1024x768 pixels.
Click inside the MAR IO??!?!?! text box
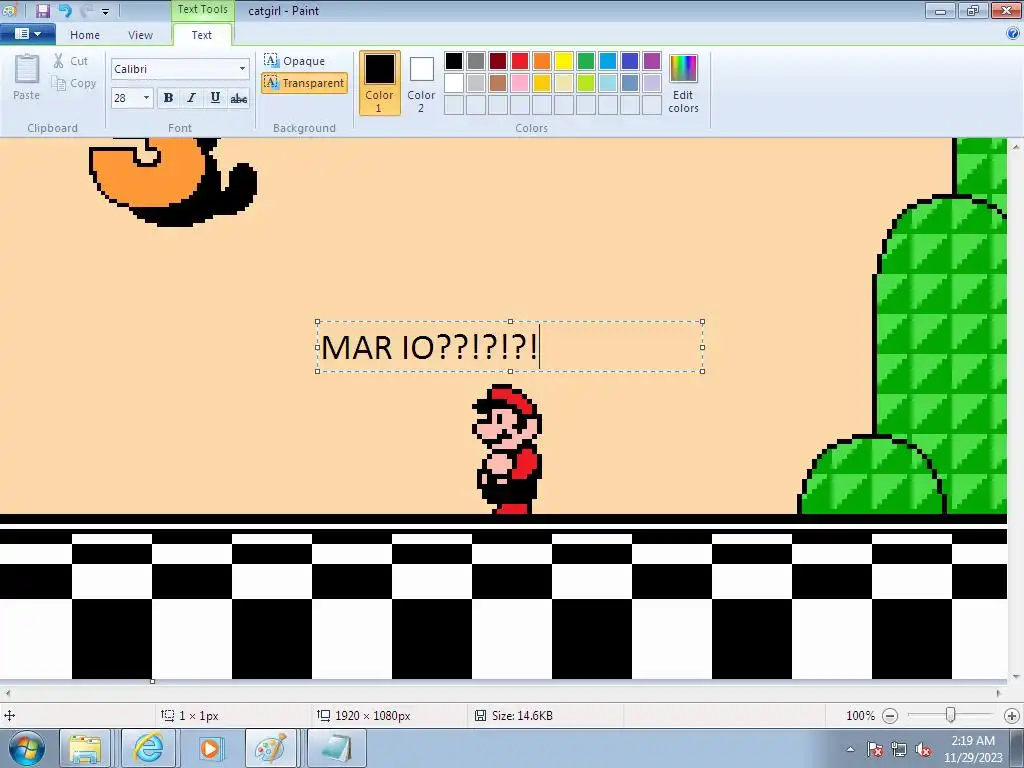coord(510,347)
